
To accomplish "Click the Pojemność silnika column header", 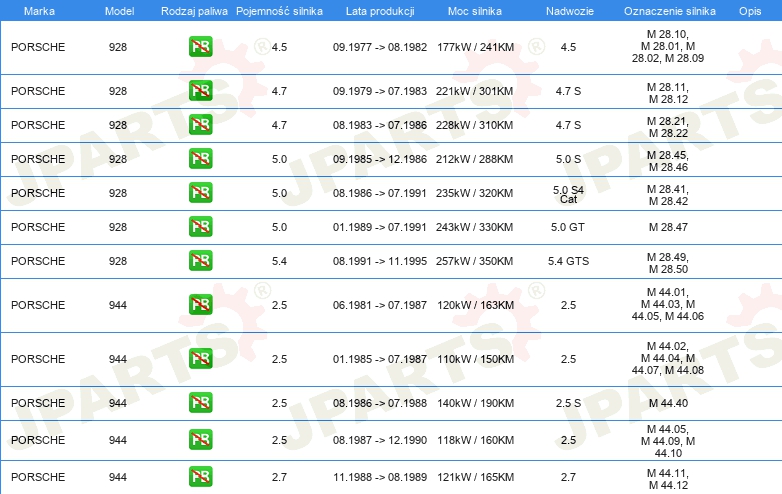I will click(x=279, y=11).
